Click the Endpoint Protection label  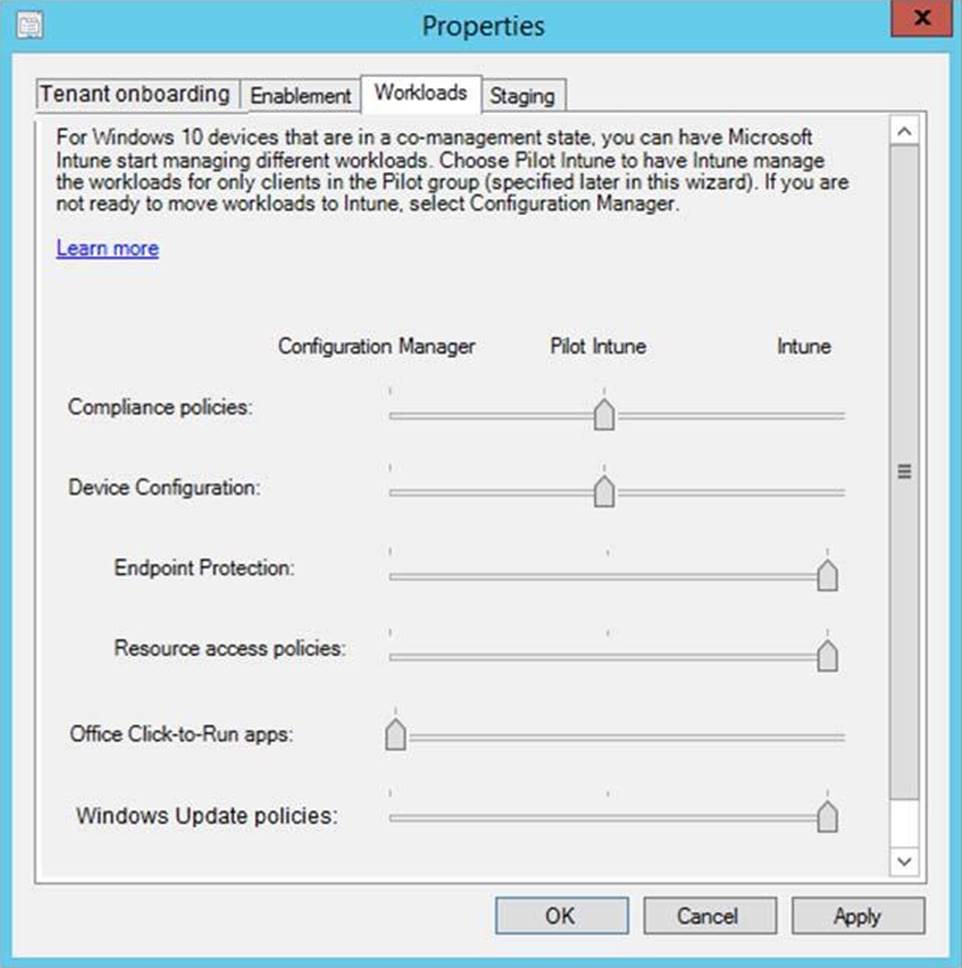[204, 568]
